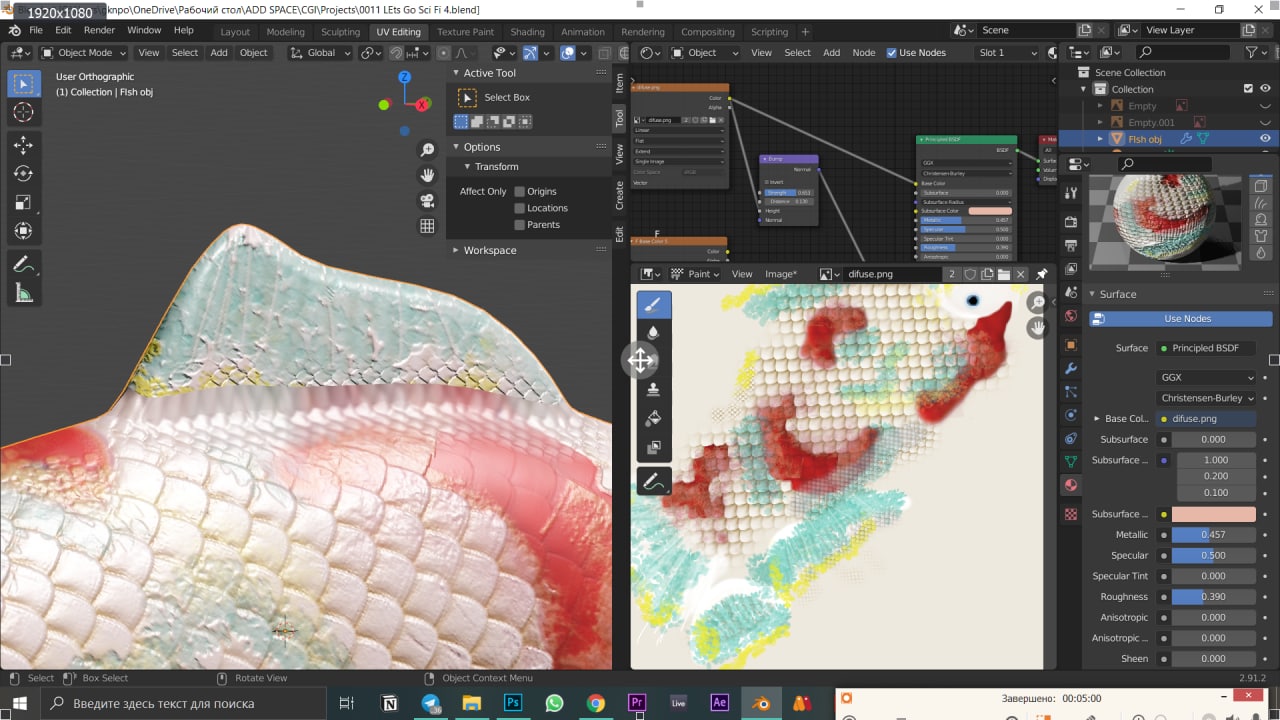Open the Texture properties checker tab
Image resolution: width=1280 pixels, height=720 pixels.
[1071, 514]
